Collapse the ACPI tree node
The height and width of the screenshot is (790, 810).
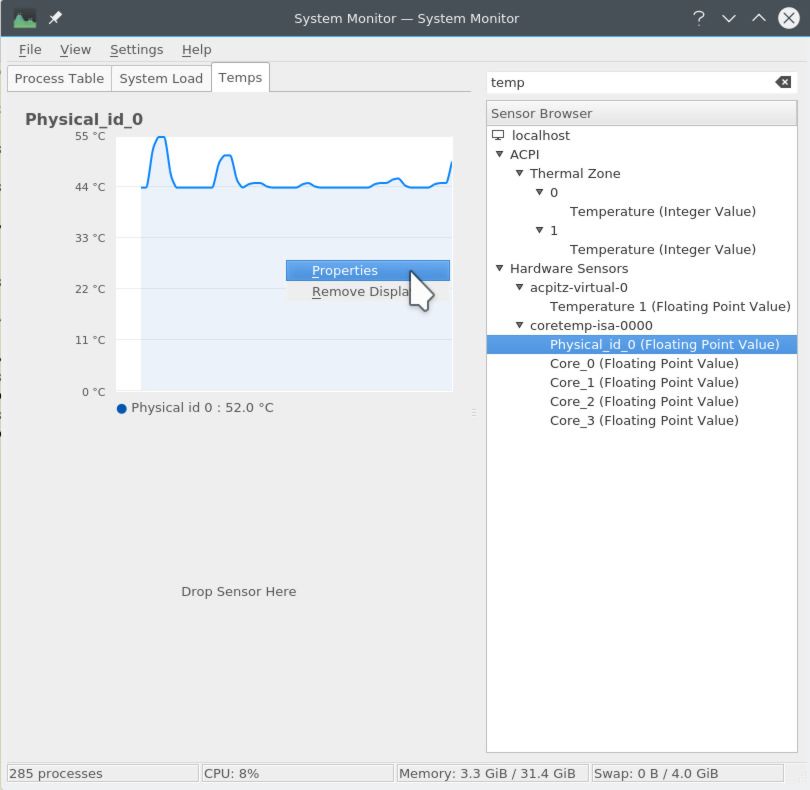[500, 154]
